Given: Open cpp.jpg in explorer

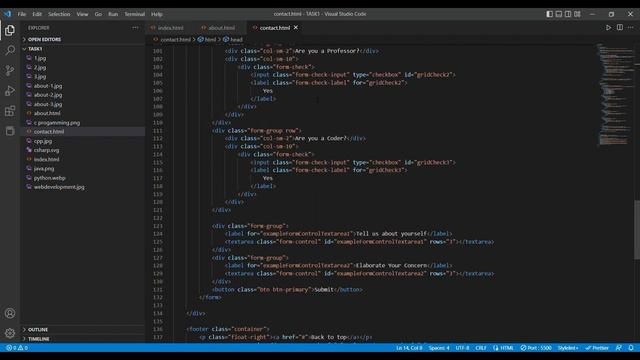Looking at the screenshot, I should tap(43, 141).
